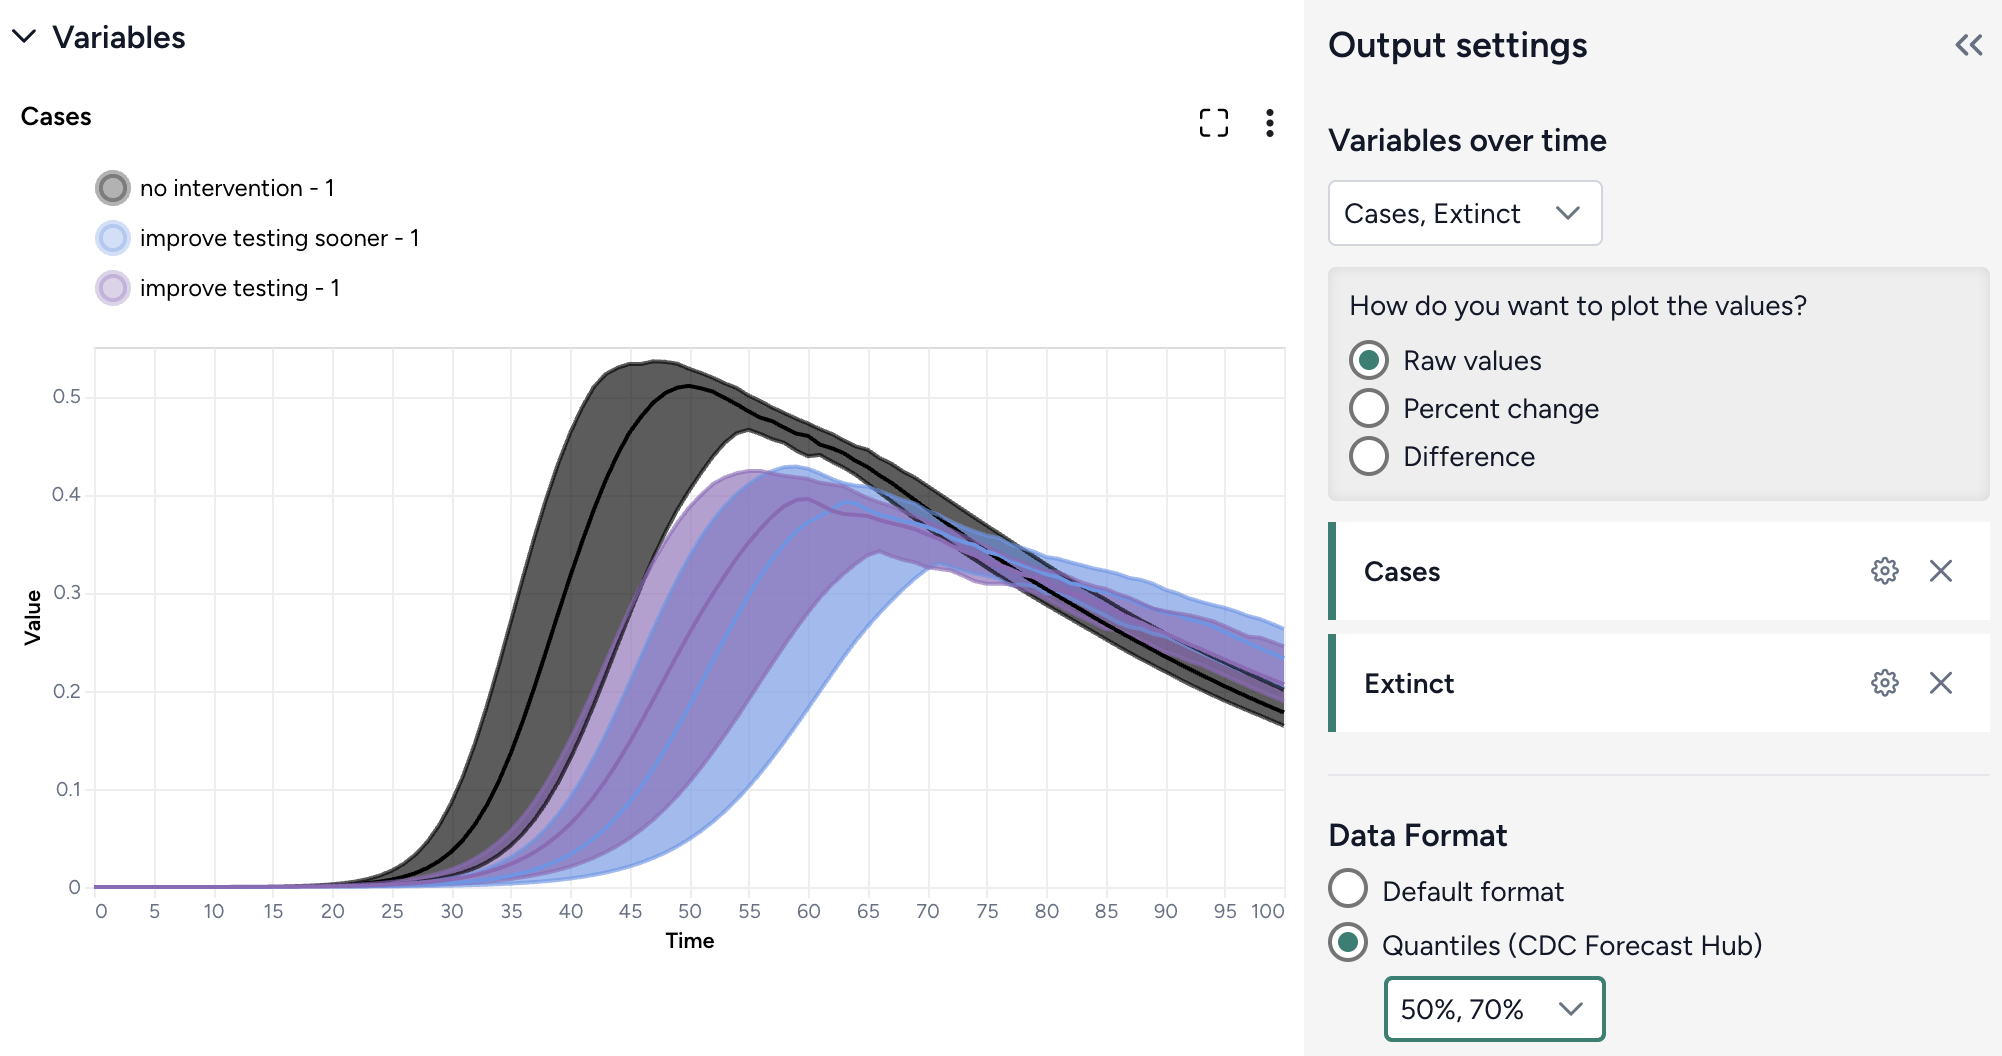Switch to Default format
This screenshot has width=2002, height=1056.
click(x=1348, y=889)
